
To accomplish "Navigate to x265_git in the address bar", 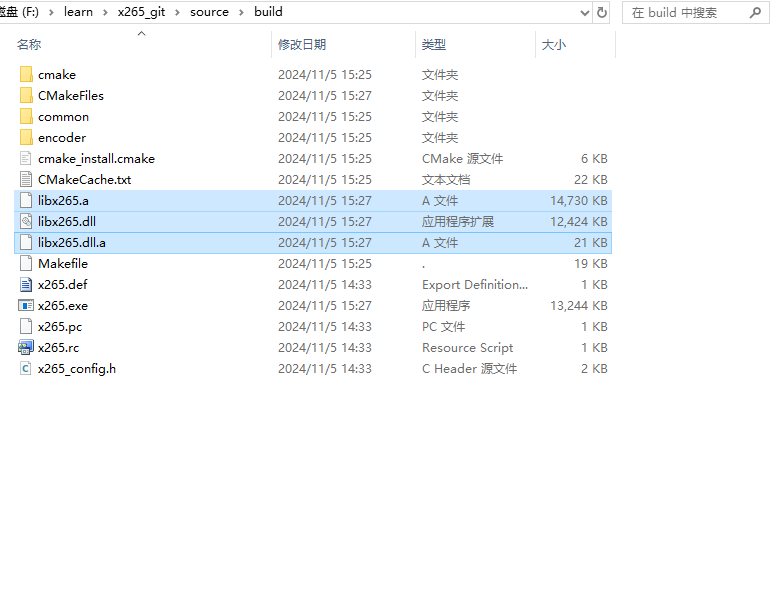I will tap(141, 12).
